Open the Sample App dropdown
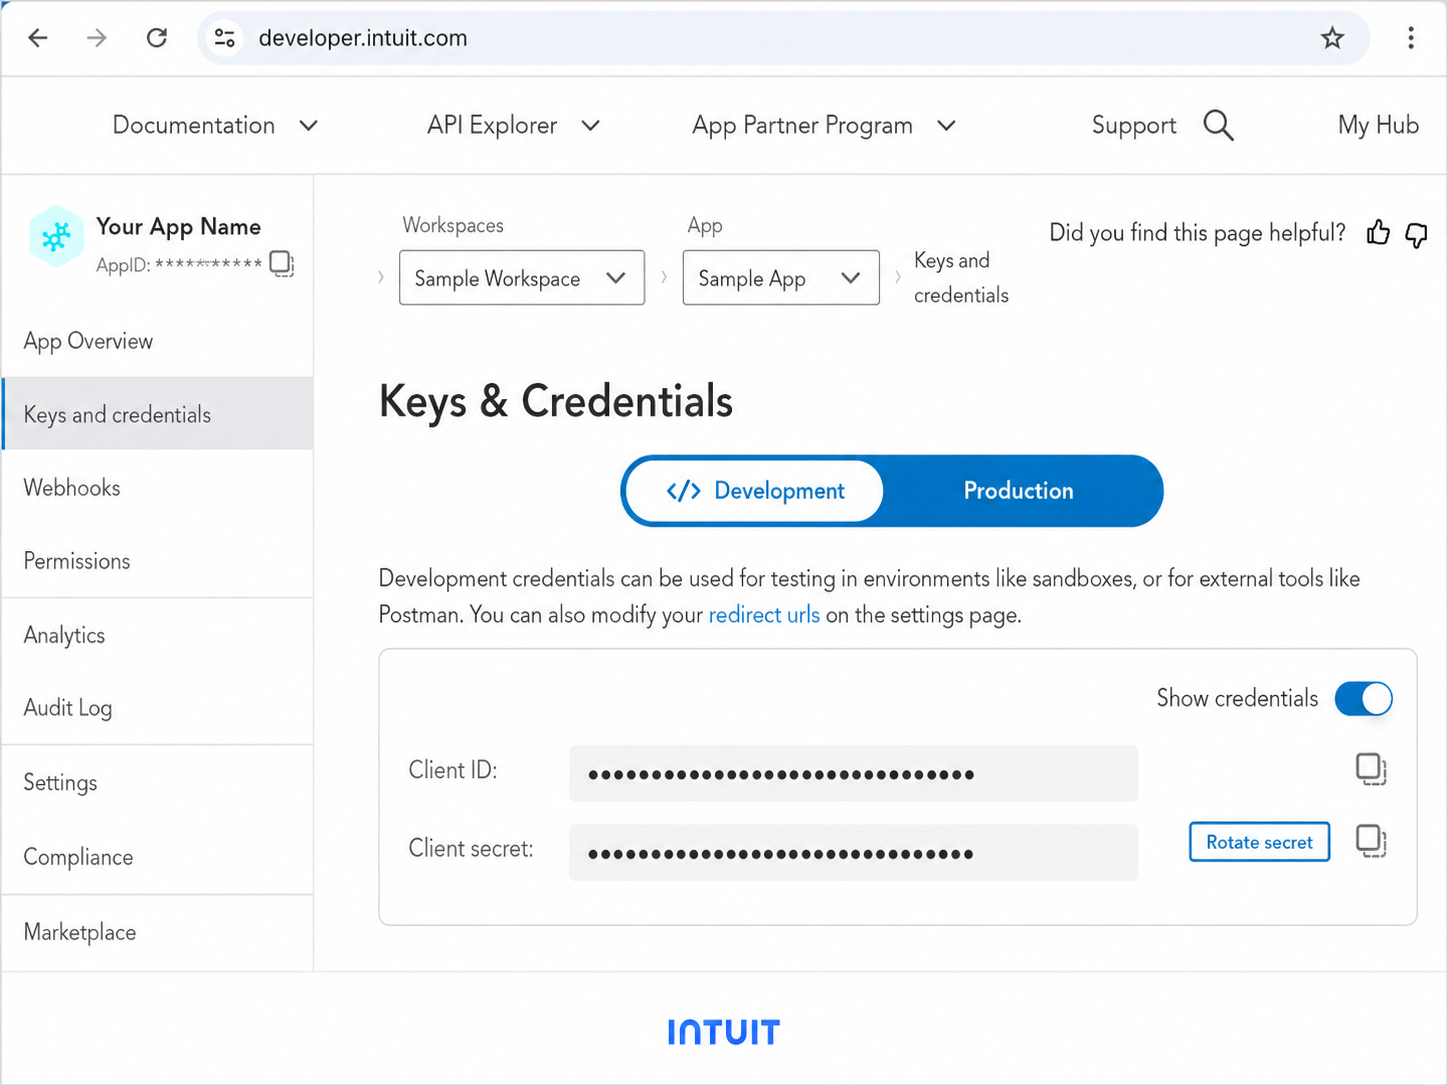 [x=781, y=278]
